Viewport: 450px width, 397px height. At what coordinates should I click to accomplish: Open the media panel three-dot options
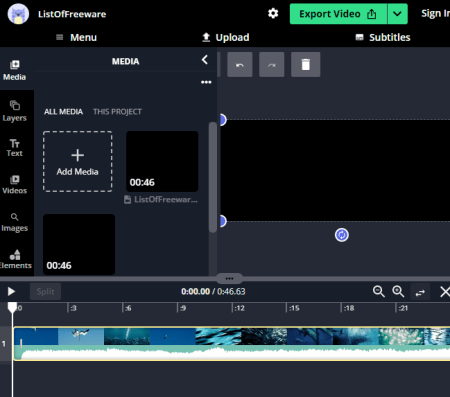point(206,82)
